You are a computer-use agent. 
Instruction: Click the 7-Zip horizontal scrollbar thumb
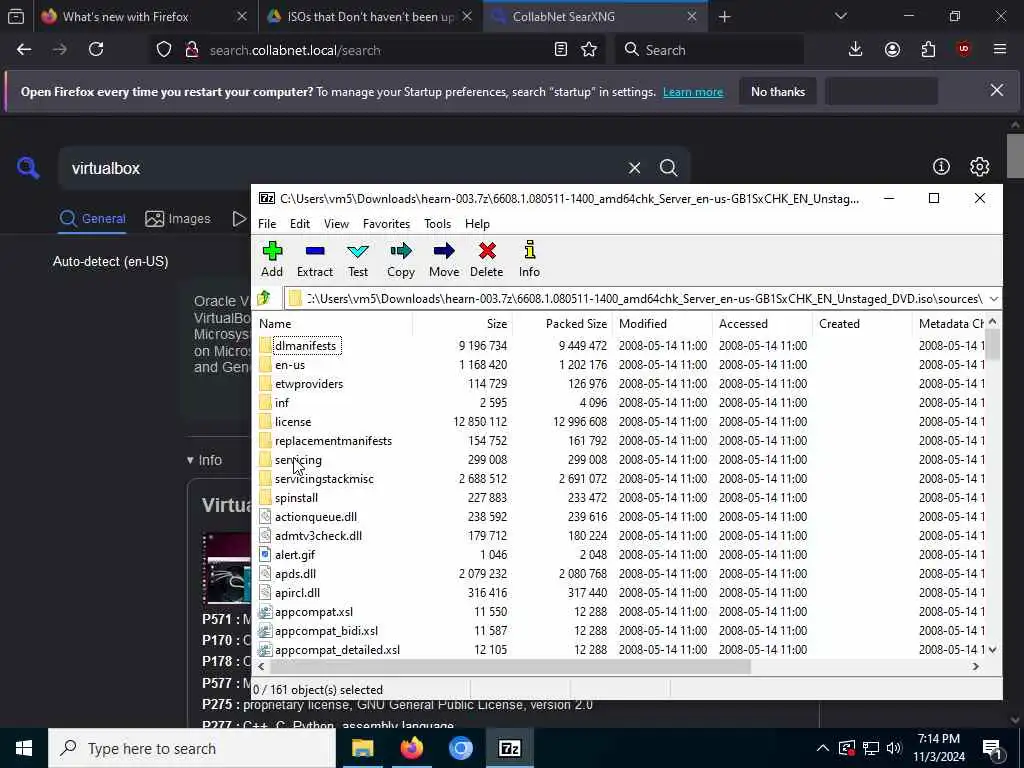point(510,667)
